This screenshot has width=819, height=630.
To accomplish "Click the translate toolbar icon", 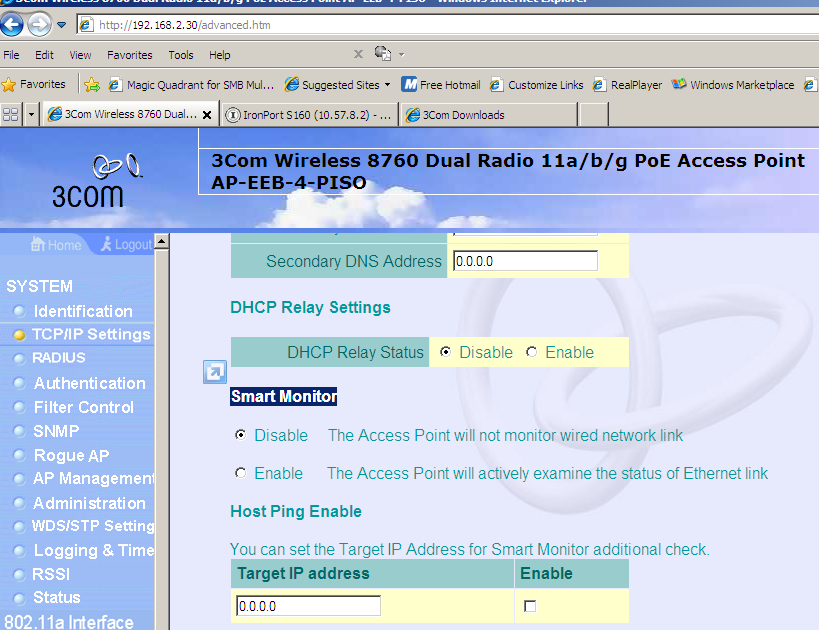I will pyautogui.click(x=382, y=53).
